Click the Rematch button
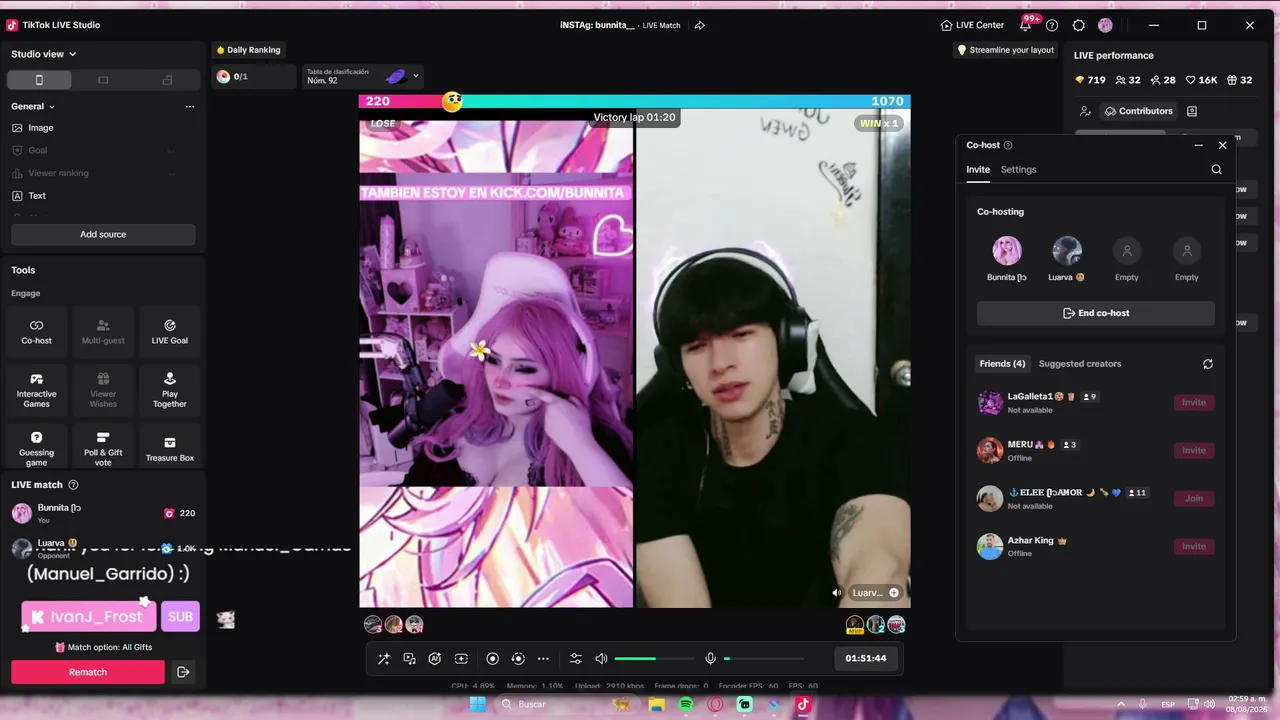Screen dimensions: 1280x720 tap(88, 672)
